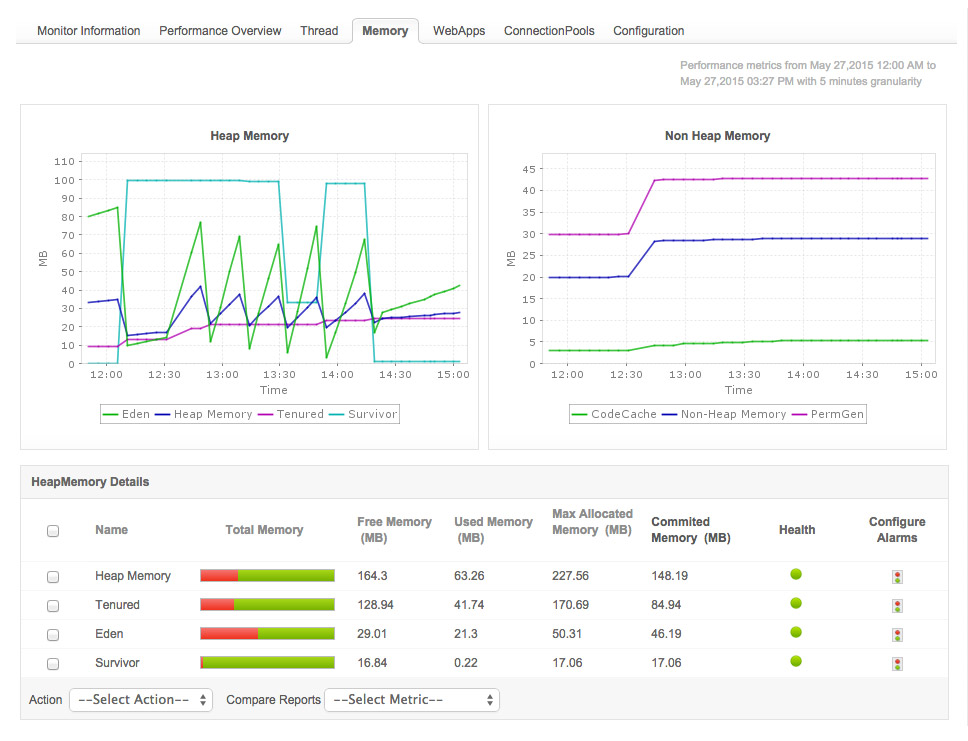Open alarm configuration icon for Tenured
This screenshot has height=741, width=968.
click(x=897, y=606)
